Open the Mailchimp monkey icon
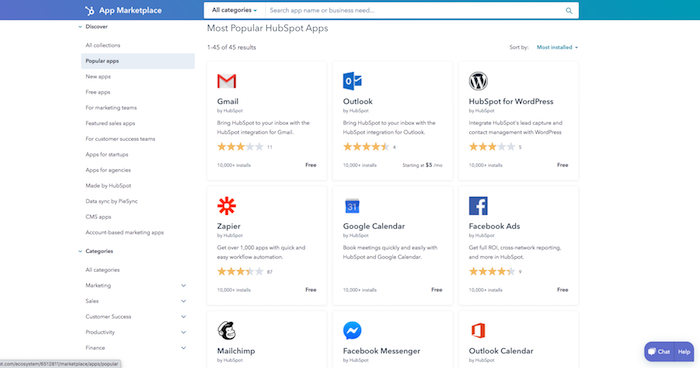 [226, 330]
